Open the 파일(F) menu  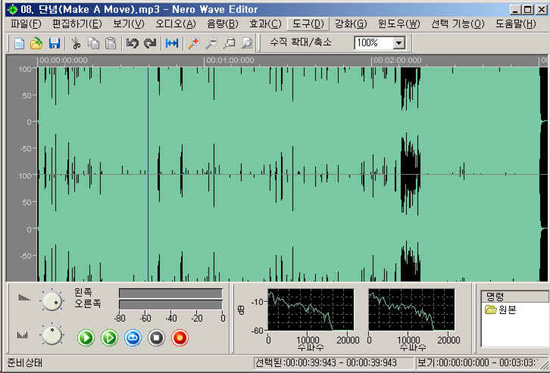[26, 24]
